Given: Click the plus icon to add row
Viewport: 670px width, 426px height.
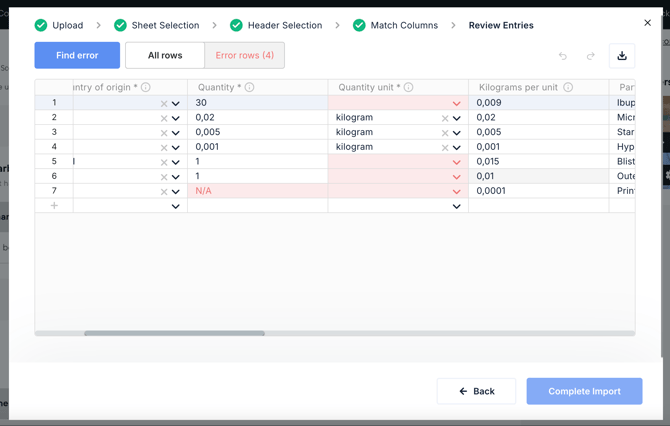Looking at the screenshot, I should [x=54, y=206].
